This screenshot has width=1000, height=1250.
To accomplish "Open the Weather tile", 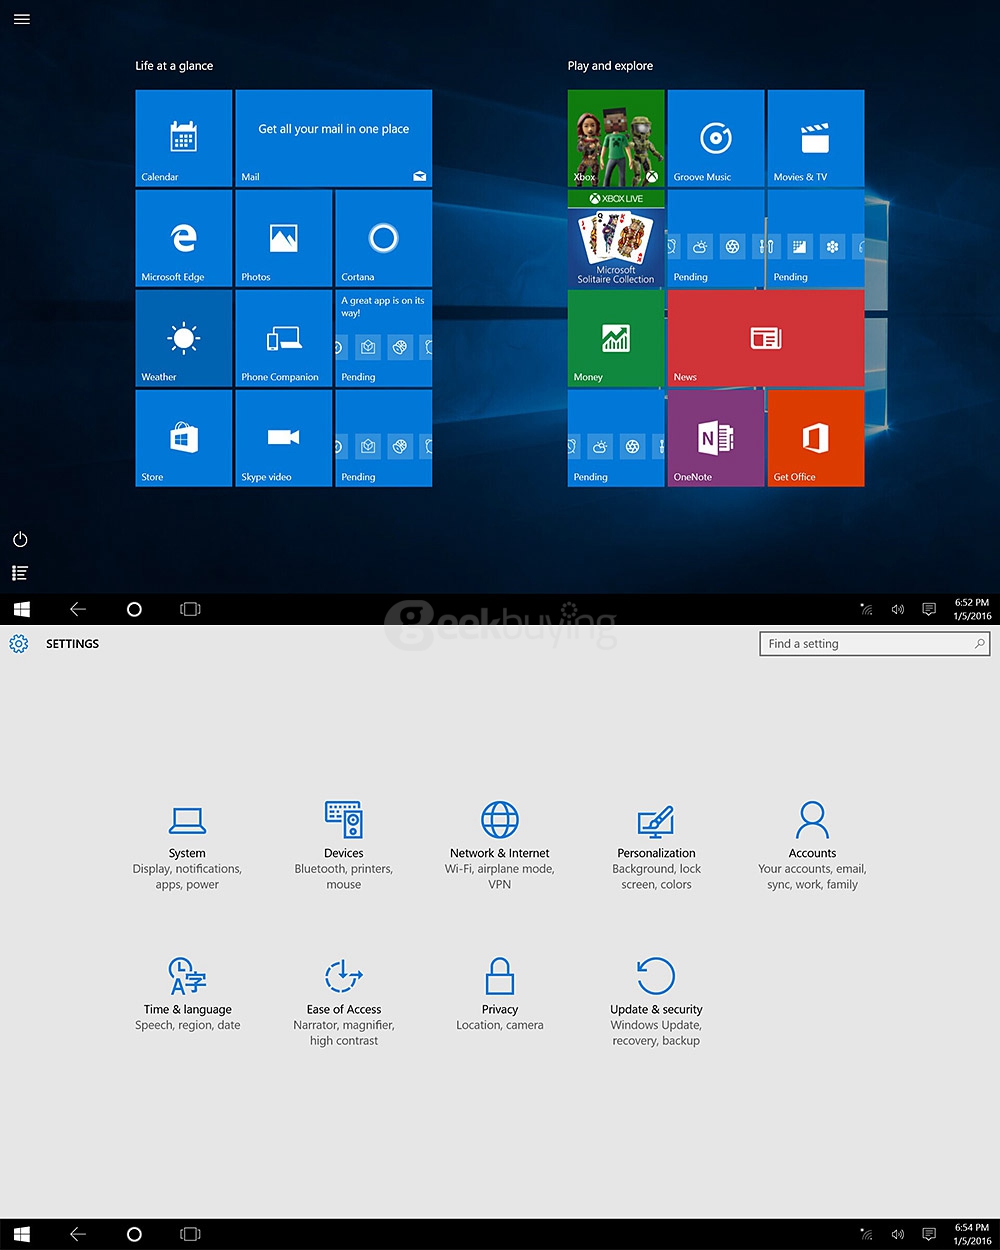I will [x=184, y=338].
